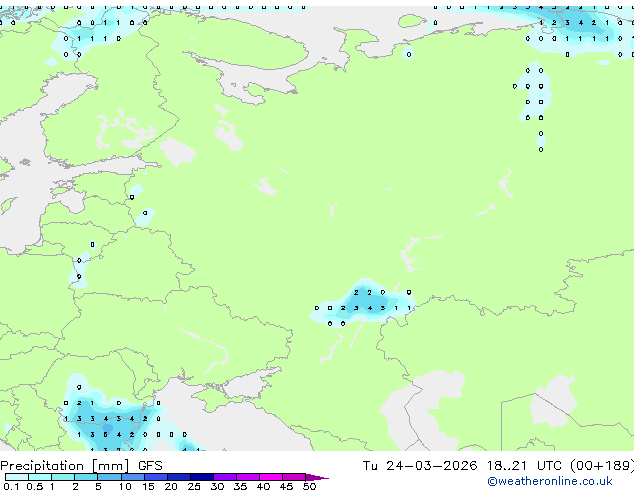This screenshot has height=490, width=634.
Task: Click the legend label '30'
Action: [x=217, y=486]
